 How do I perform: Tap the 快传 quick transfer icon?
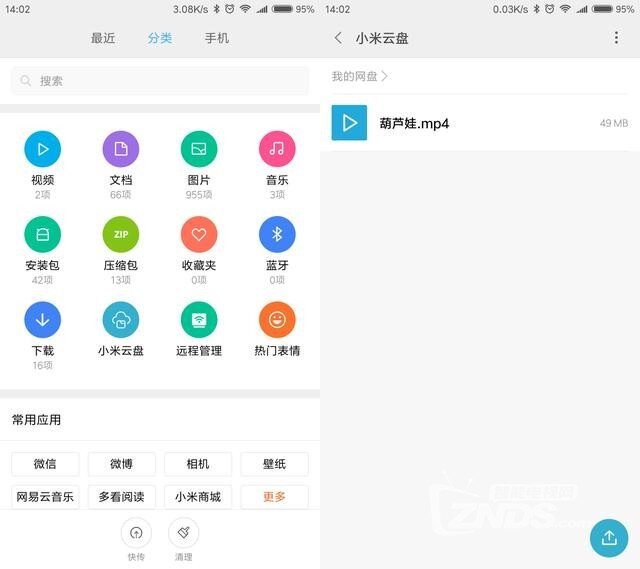tap(136, 533)
